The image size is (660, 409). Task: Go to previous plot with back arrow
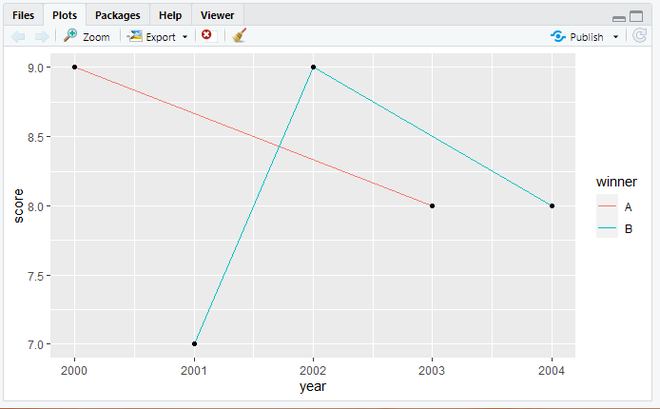coord(18,37)
